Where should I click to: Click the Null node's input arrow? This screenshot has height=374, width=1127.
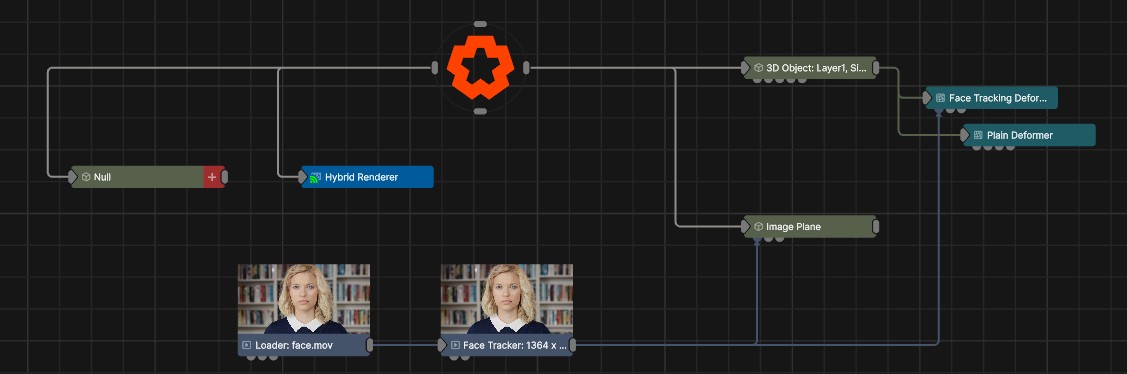[73, 177]
